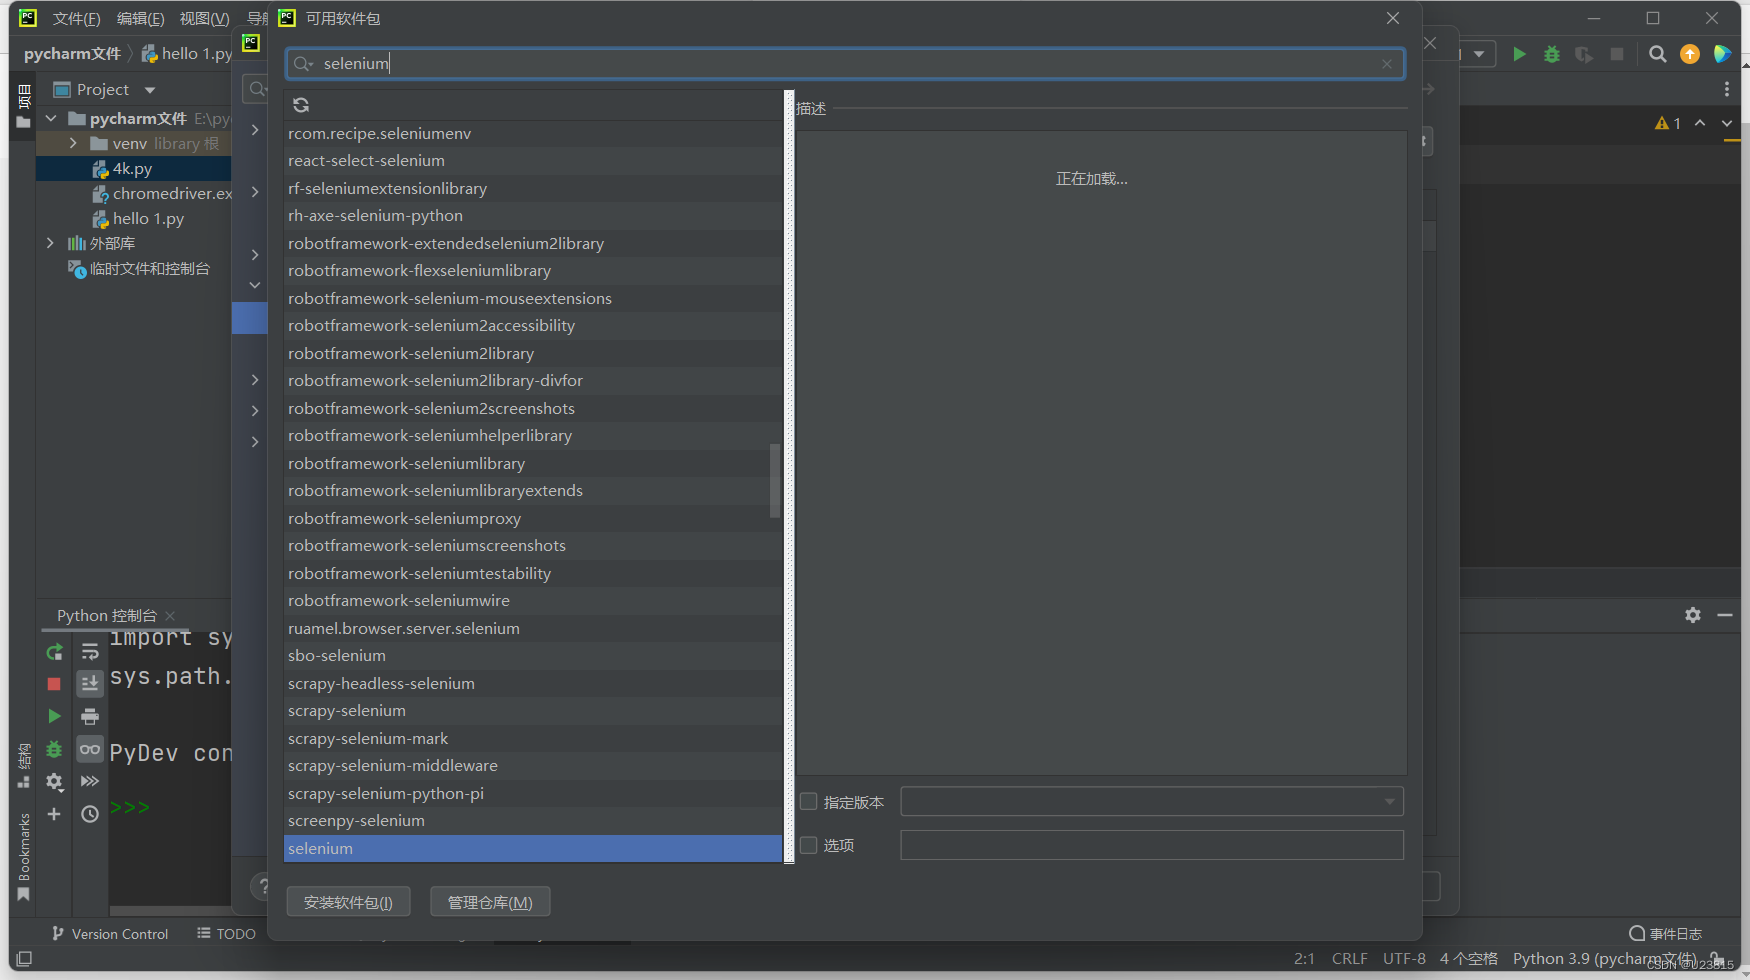This screenshot has height=980, width=1750.
Task: Execute current statement in console
Action: (54, 716)
